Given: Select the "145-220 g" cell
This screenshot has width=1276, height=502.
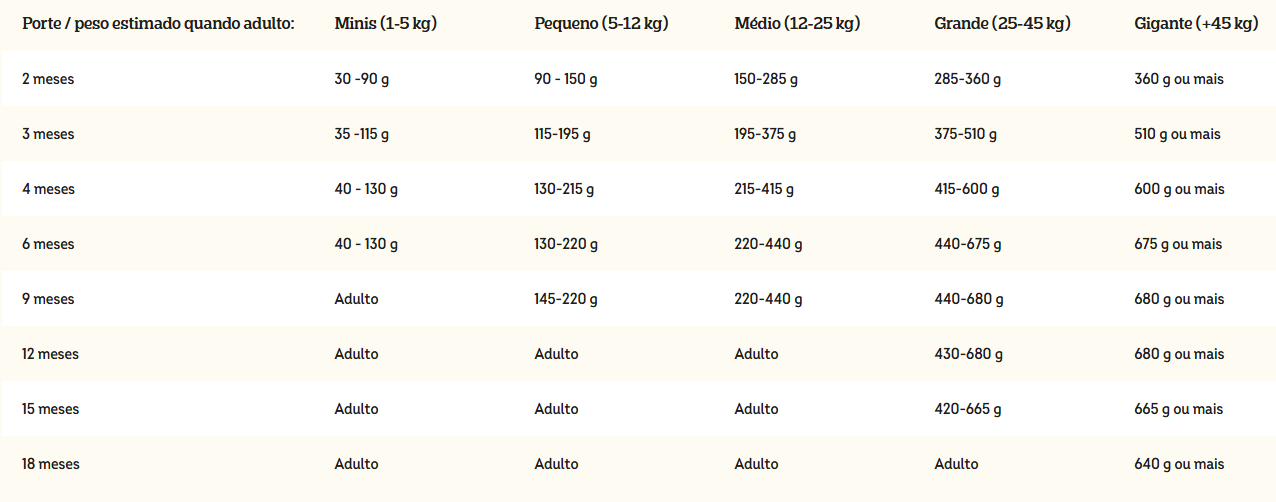Looking at the screenshot, I should [566, 299].
